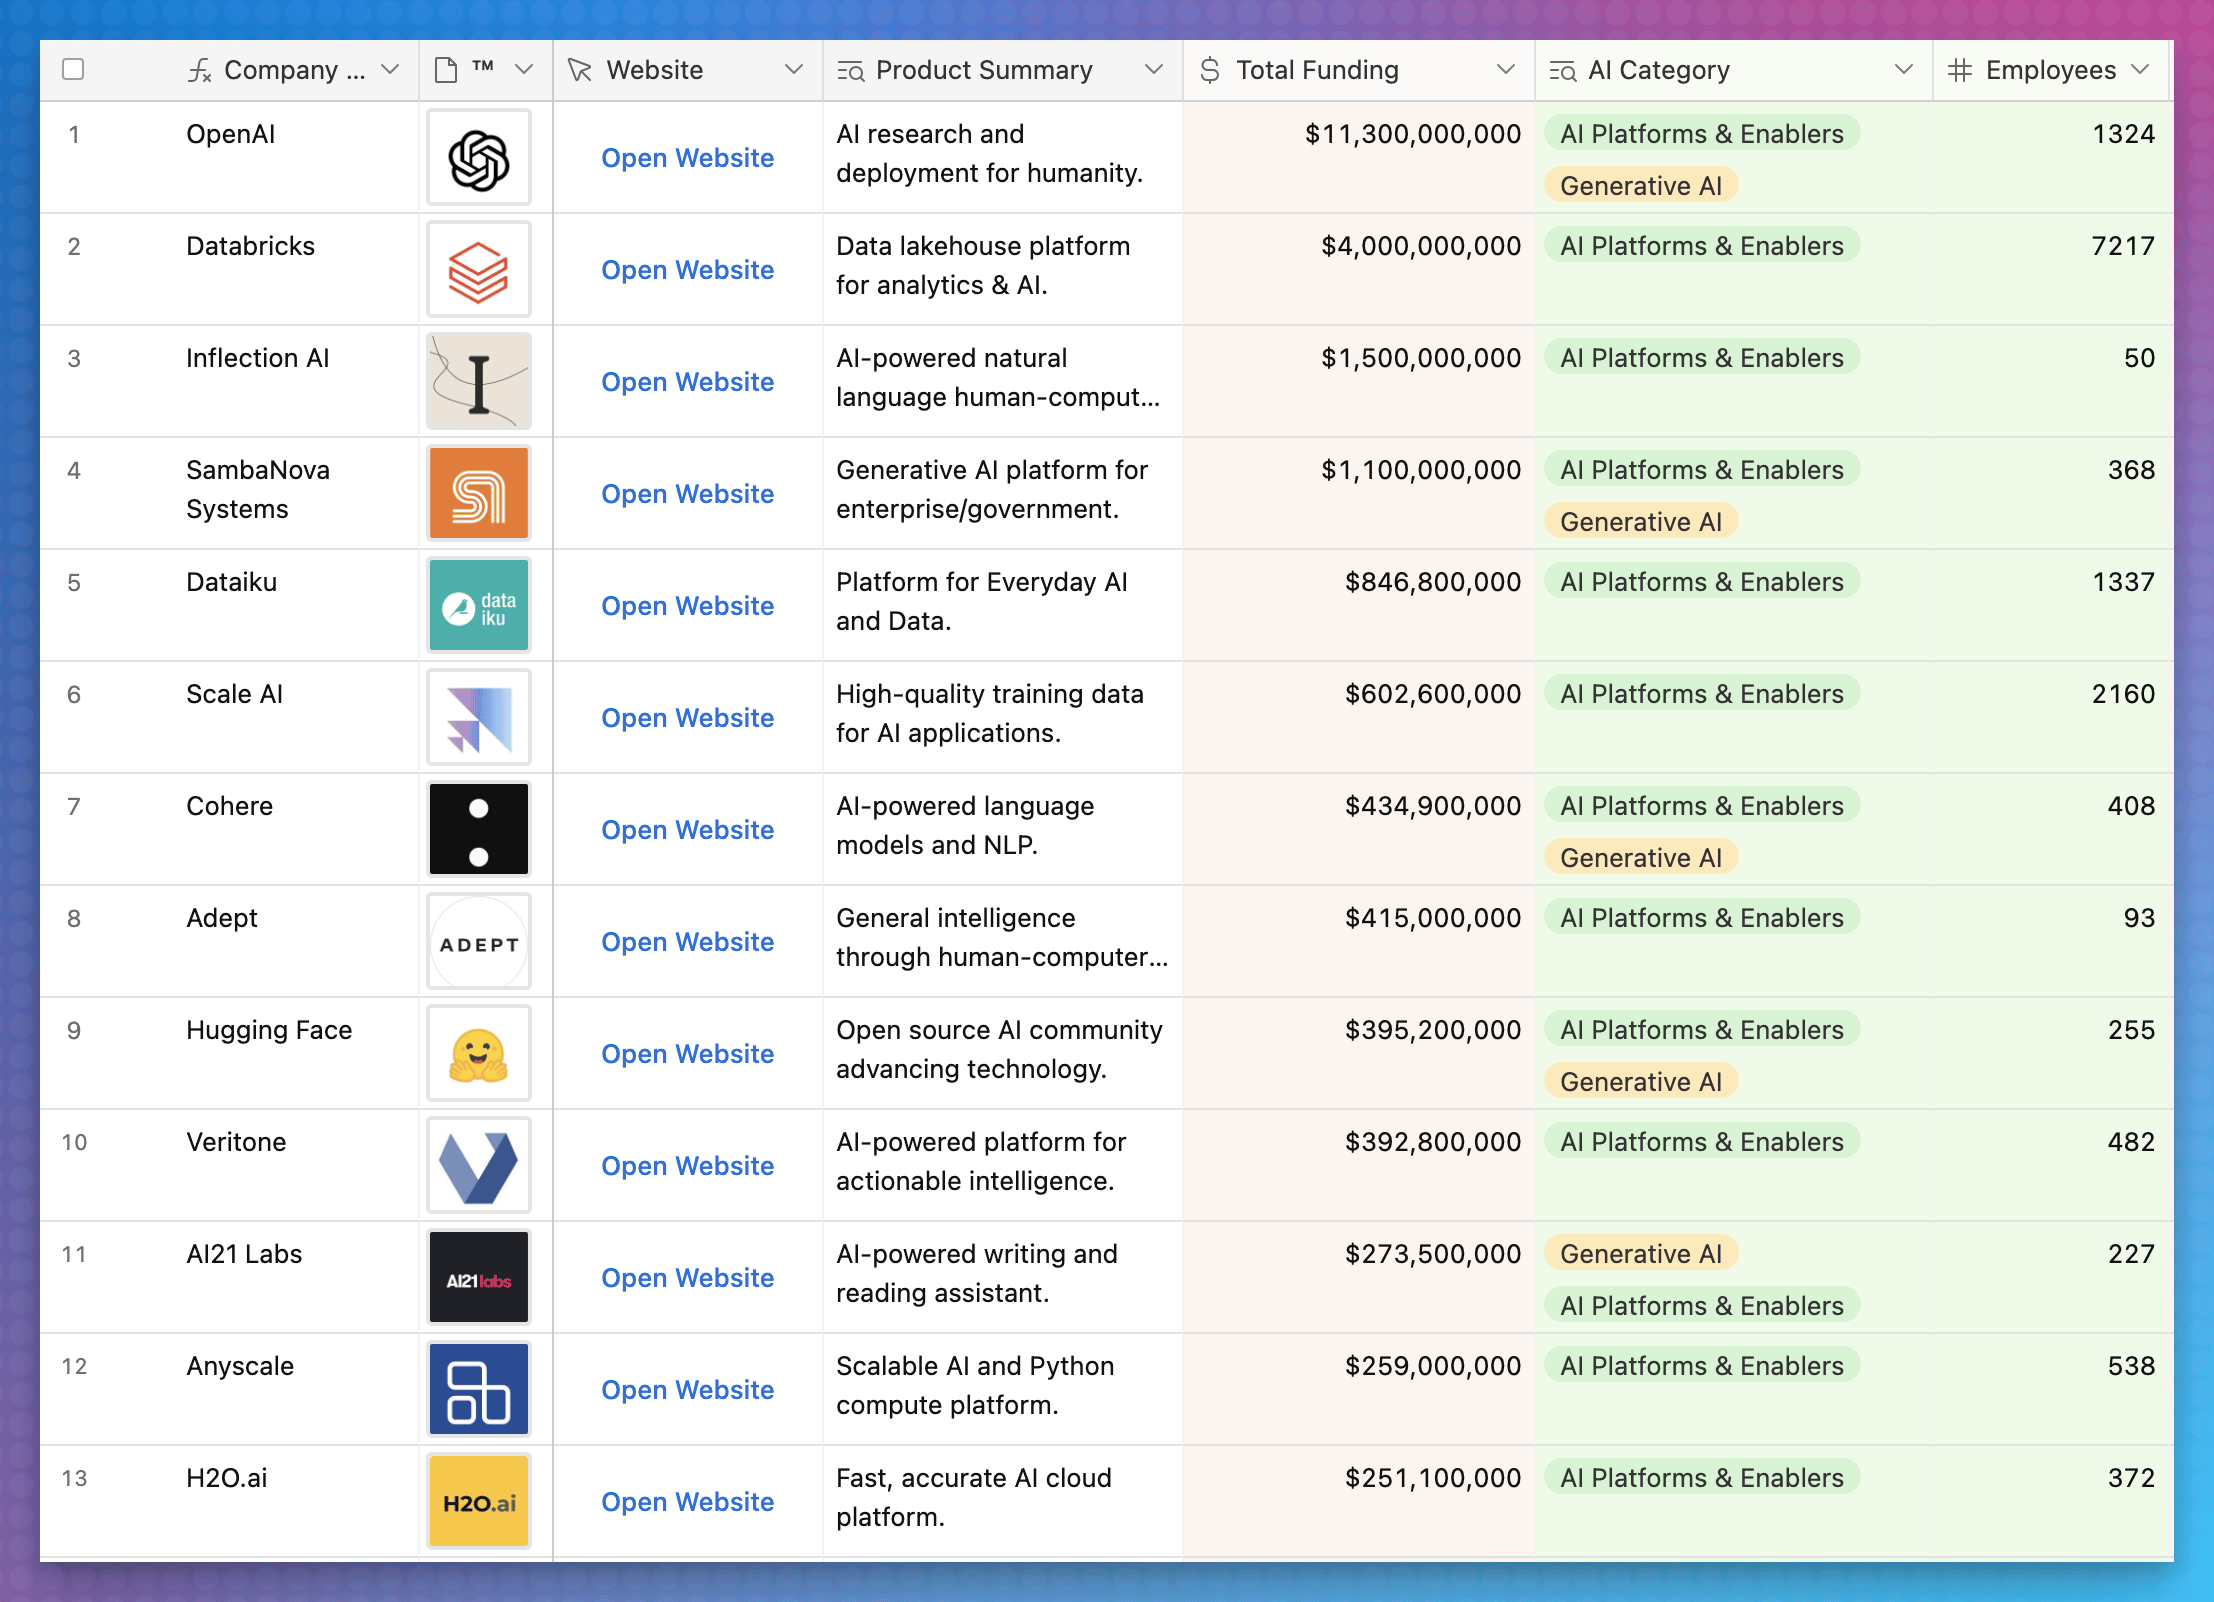Open the Hugging Face emoji logo thumbnail
The image size is (2214, 1602).
[x=479, y=1054]
